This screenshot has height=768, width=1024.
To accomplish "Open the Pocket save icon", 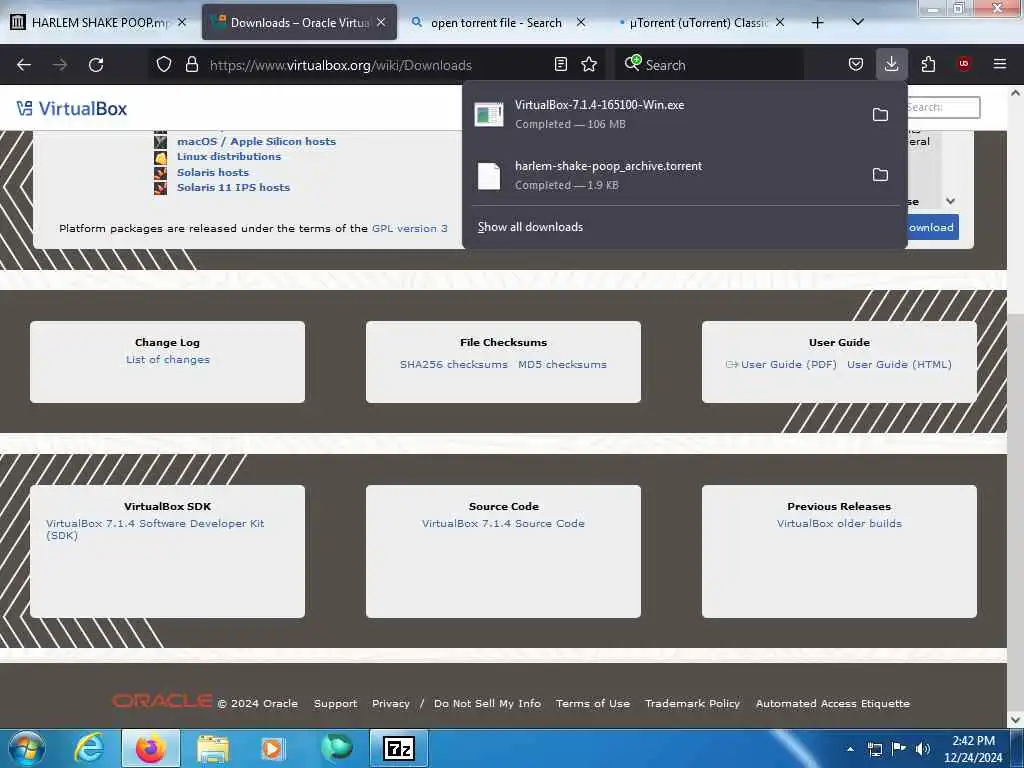I will coord(856,65).
